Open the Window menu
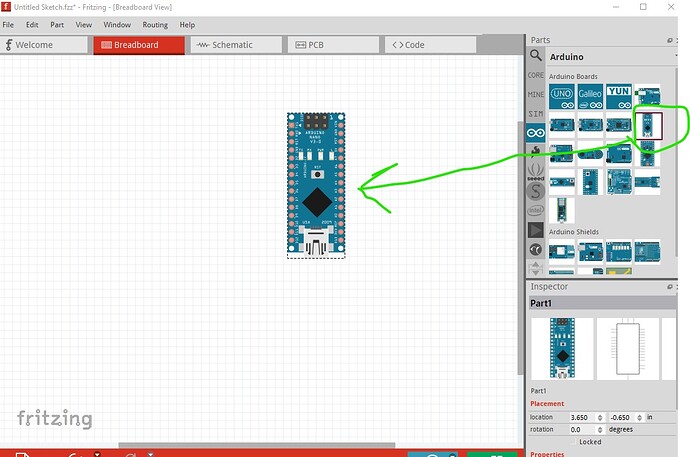The image size is (690, 457). click(x=117, y=25)
